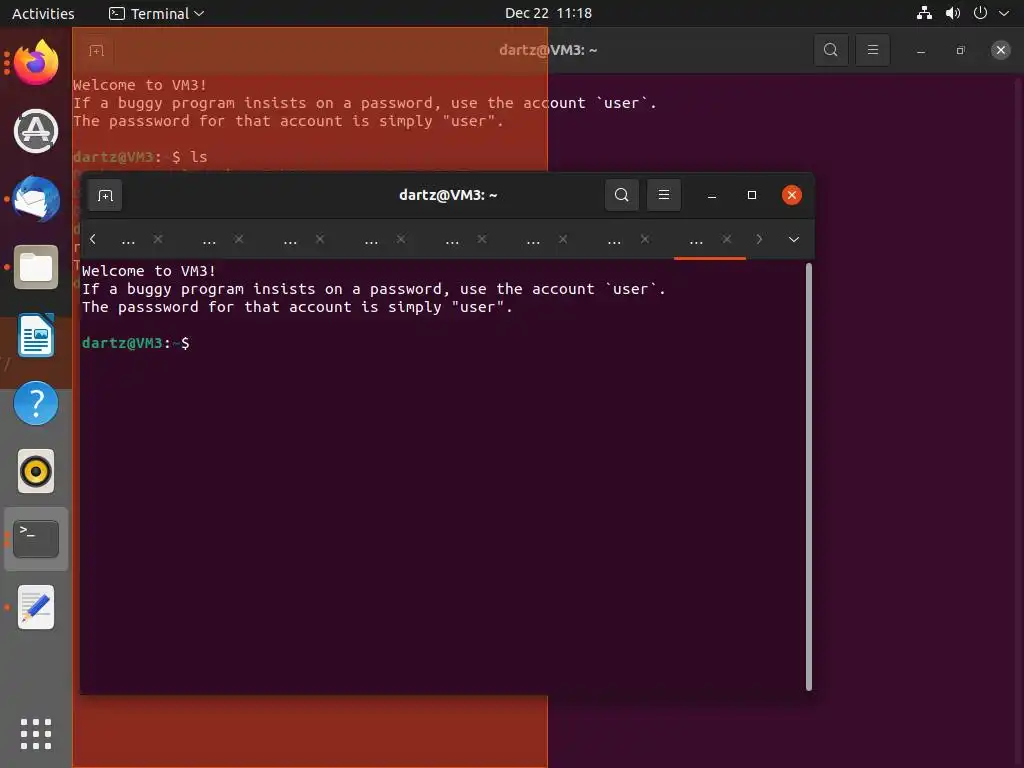Click the power icon in the top bar
Screen dimensions: 1024x768
pyautogui.click(x=980, y=13)
